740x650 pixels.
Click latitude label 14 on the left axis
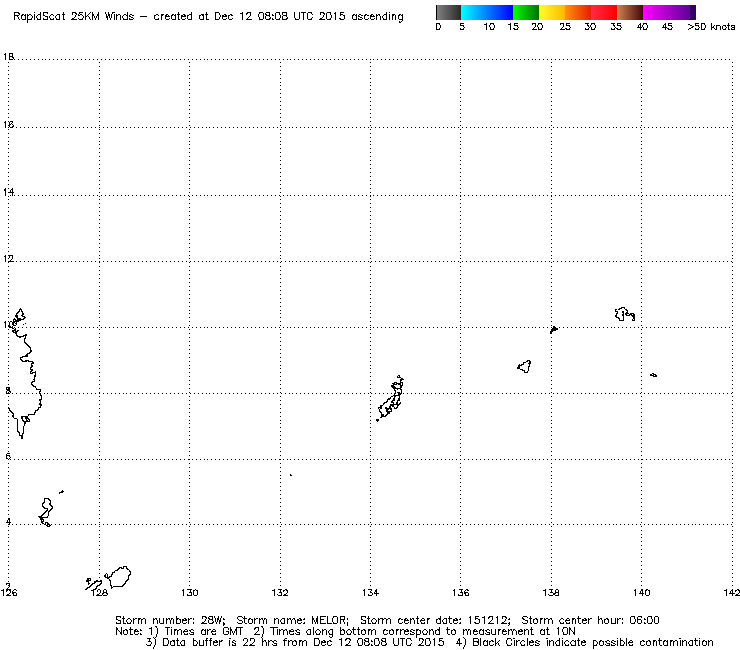(8, 192)
